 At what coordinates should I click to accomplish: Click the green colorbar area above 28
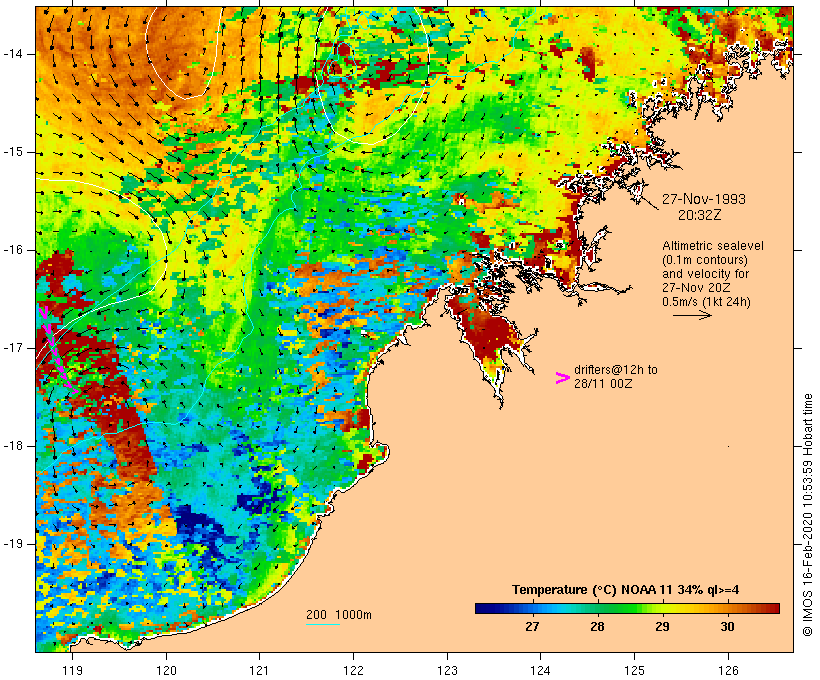597,608
